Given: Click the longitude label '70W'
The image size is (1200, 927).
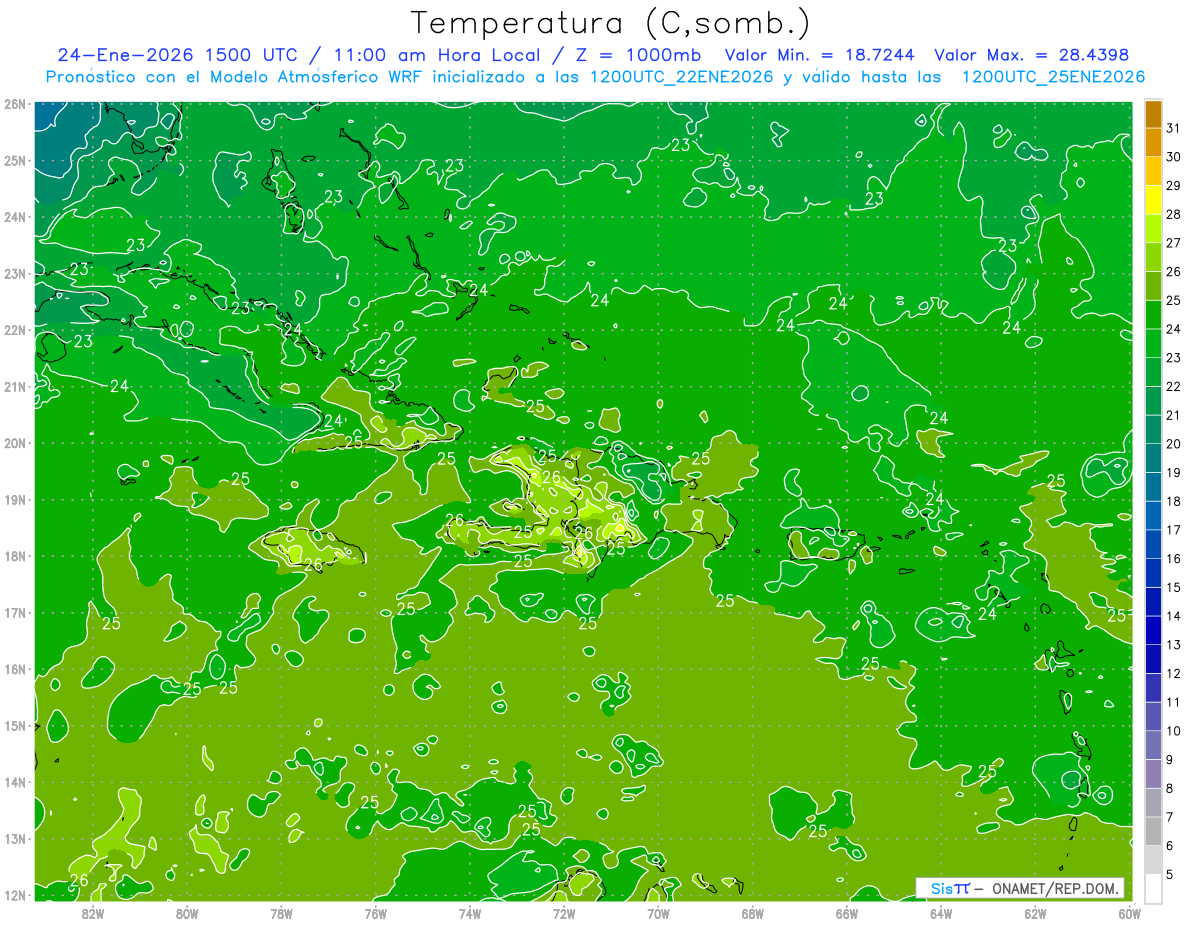Looking at the screenshot, I should click(x=658, y=912).
